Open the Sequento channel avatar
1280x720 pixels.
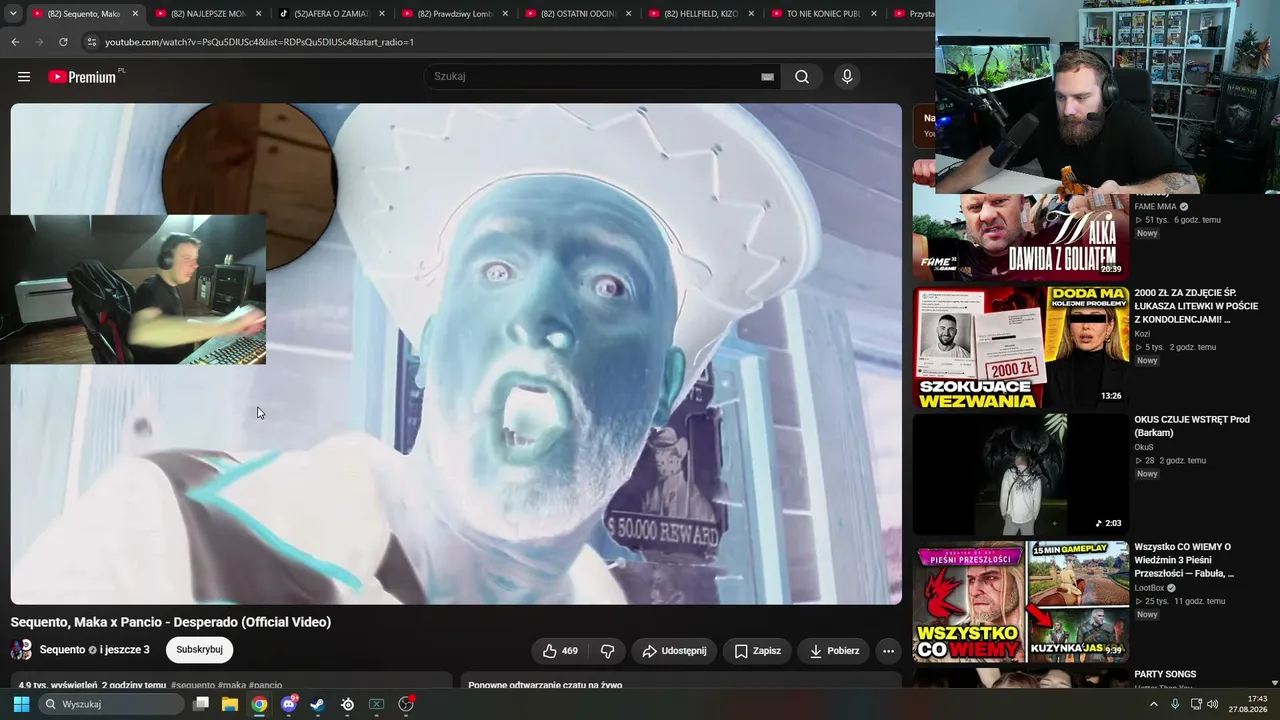click(x=21, y=650)
